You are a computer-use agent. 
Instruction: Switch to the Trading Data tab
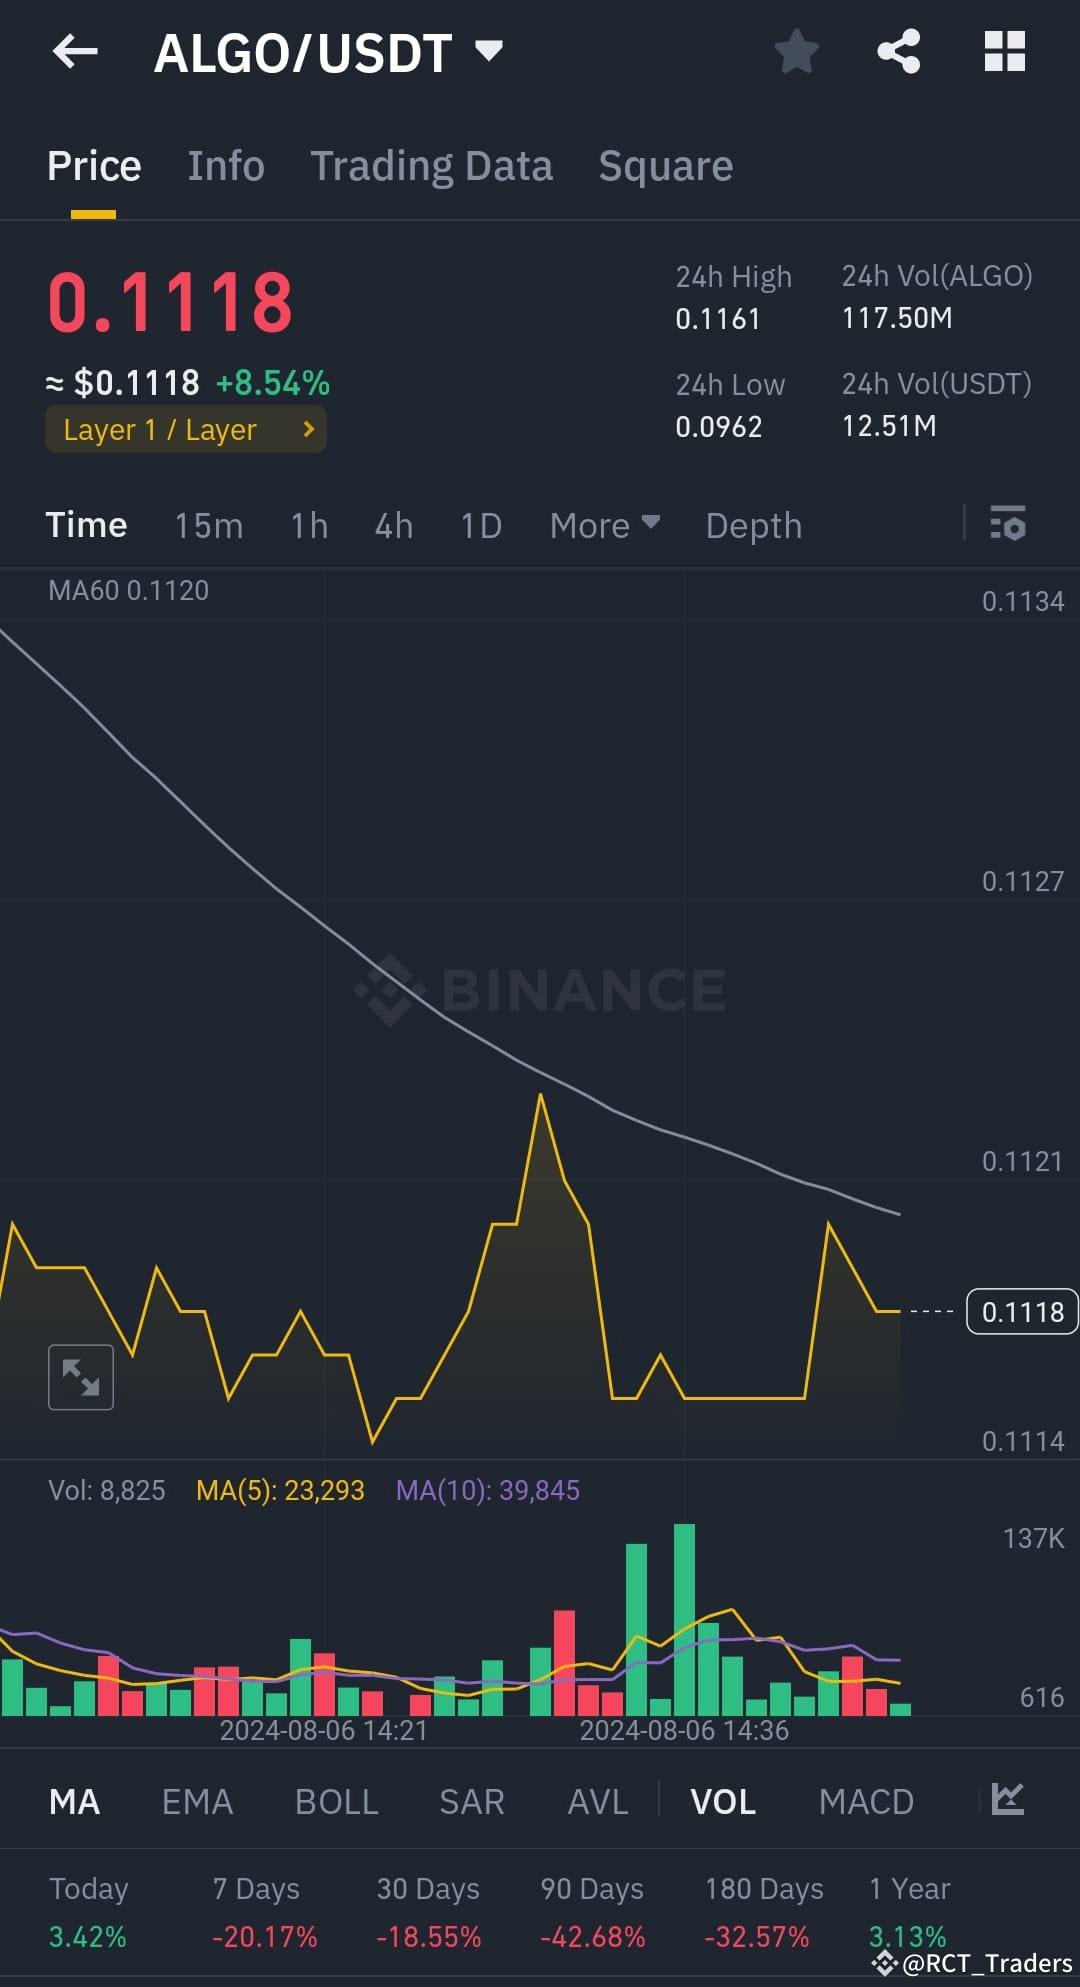pos(432,165)
